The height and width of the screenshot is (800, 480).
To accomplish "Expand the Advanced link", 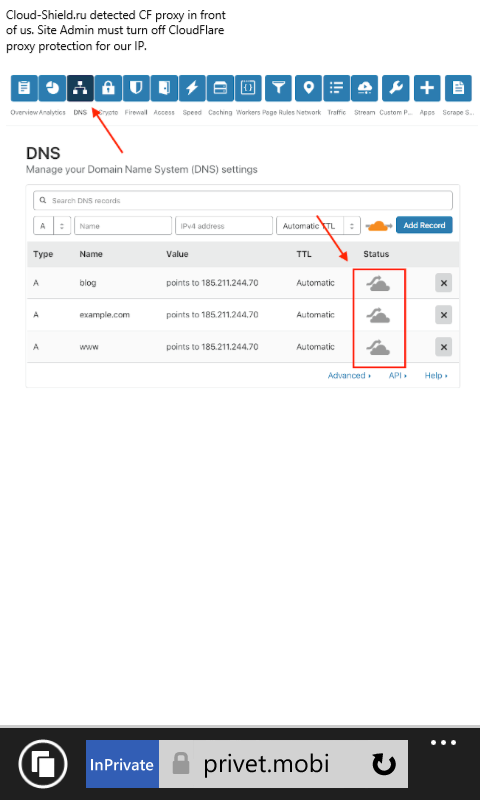I will (349, 376).
